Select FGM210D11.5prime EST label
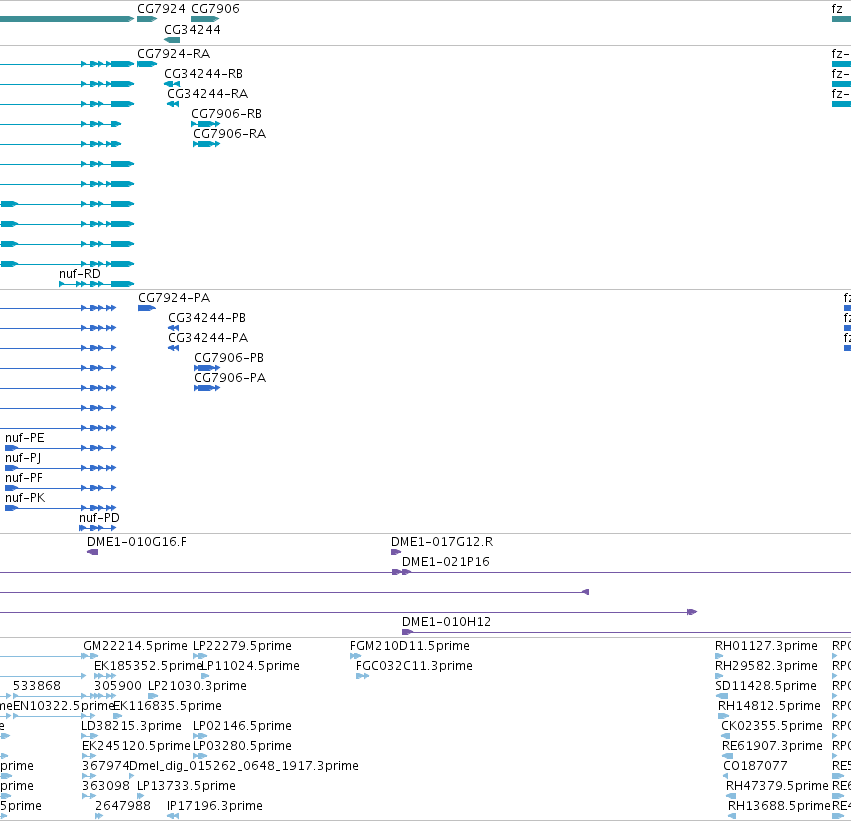The width and height of the screenshot is (851, 821). pos(410,646)
